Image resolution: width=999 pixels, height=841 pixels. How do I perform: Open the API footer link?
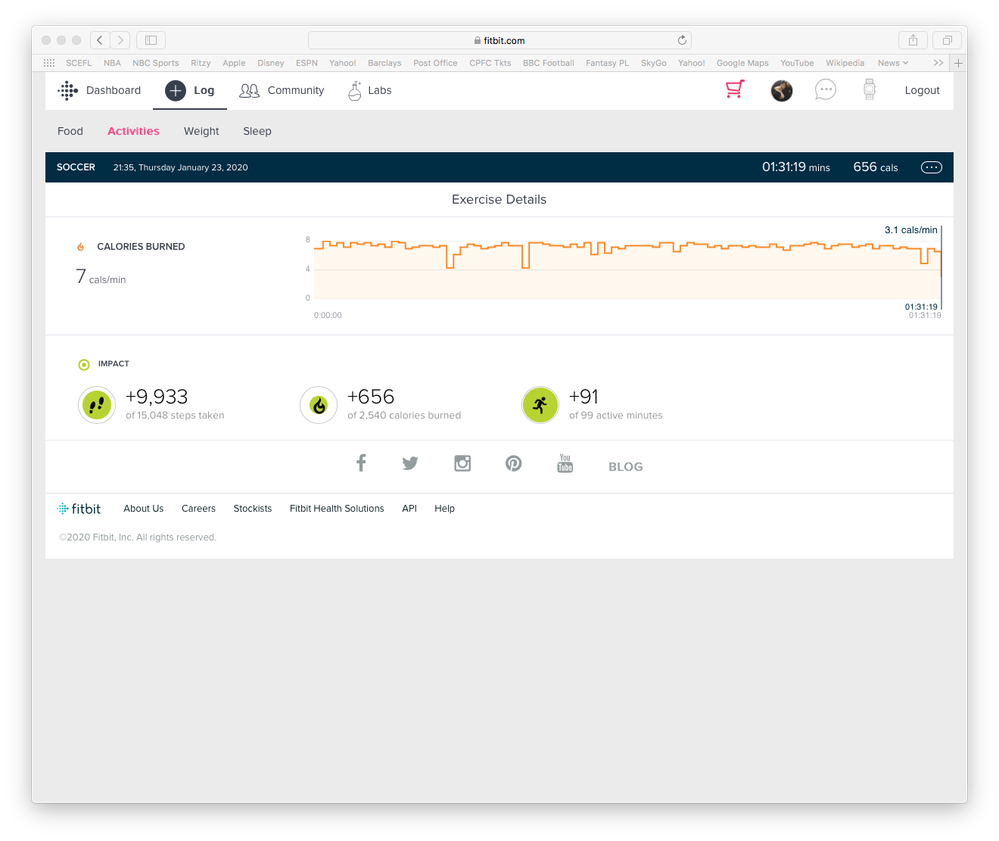(409, 508)
